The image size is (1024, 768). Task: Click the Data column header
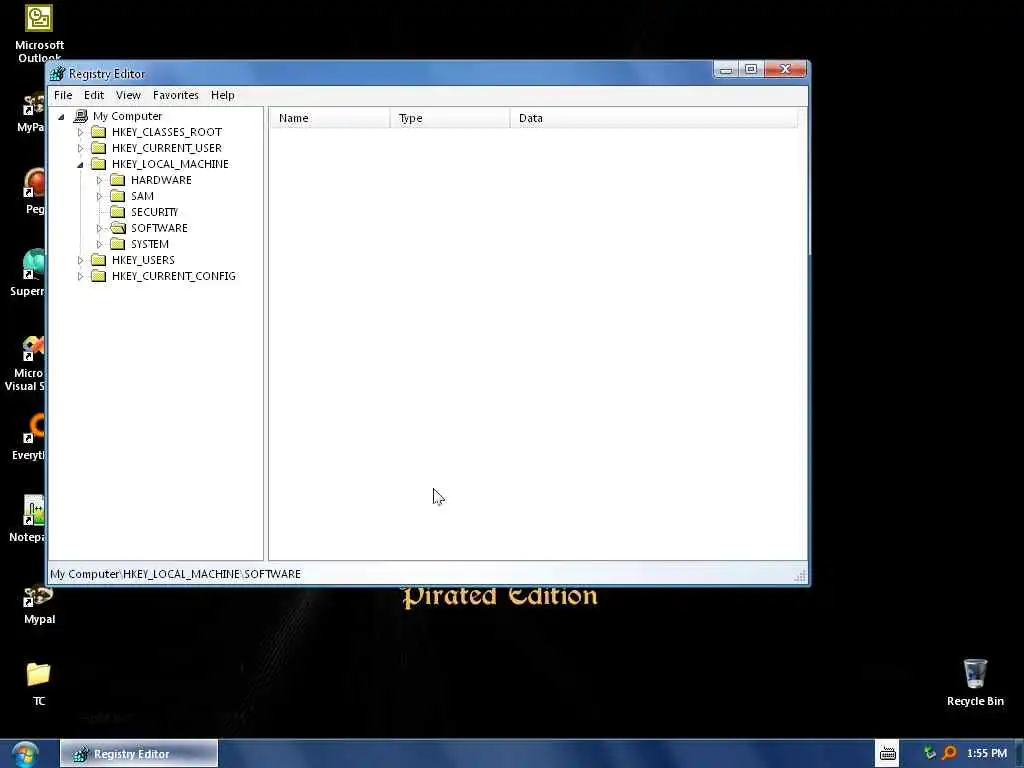[653, 118]
